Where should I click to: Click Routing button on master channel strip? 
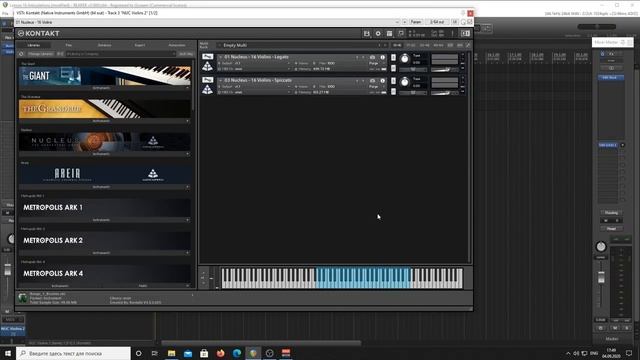click(x=611, y=213)
